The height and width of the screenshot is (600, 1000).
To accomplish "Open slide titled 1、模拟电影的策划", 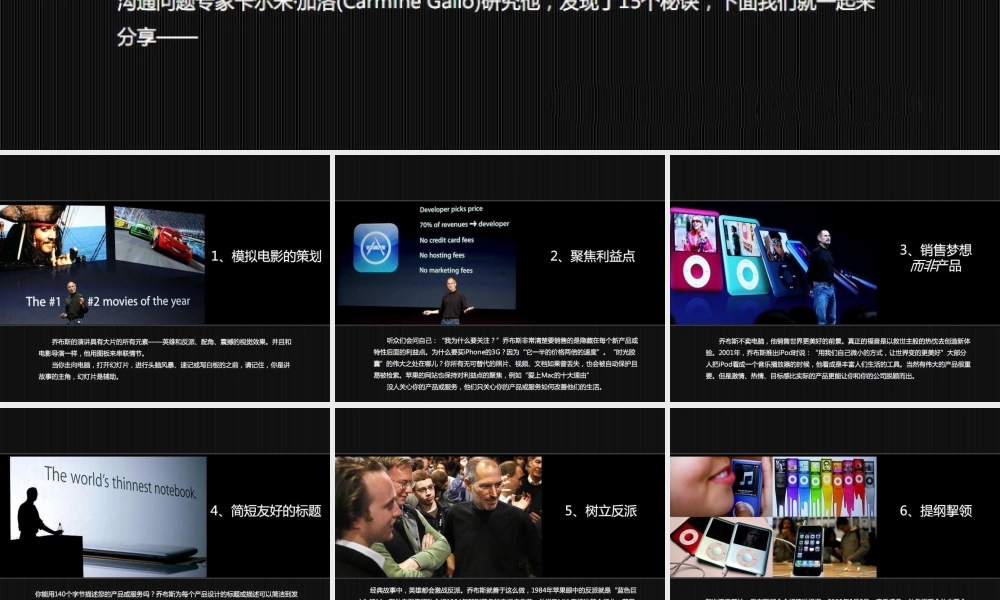I will coord(266,256).
